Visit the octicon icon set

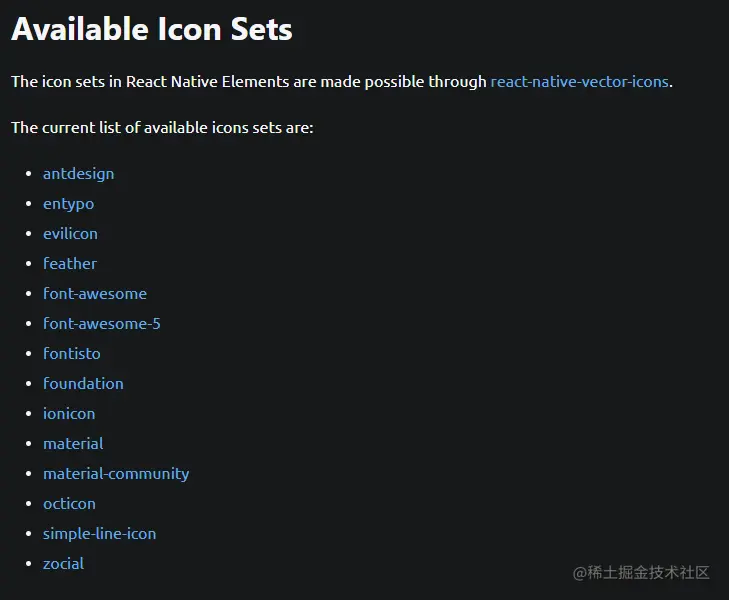tap(69, 504)
